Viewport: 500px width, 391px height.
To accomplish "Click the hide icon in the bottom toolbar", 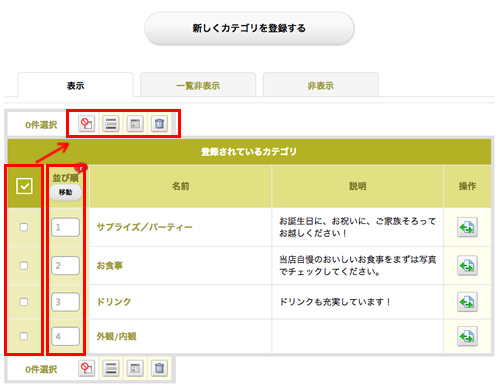I will pyautogui.click(x=87, y=368).
